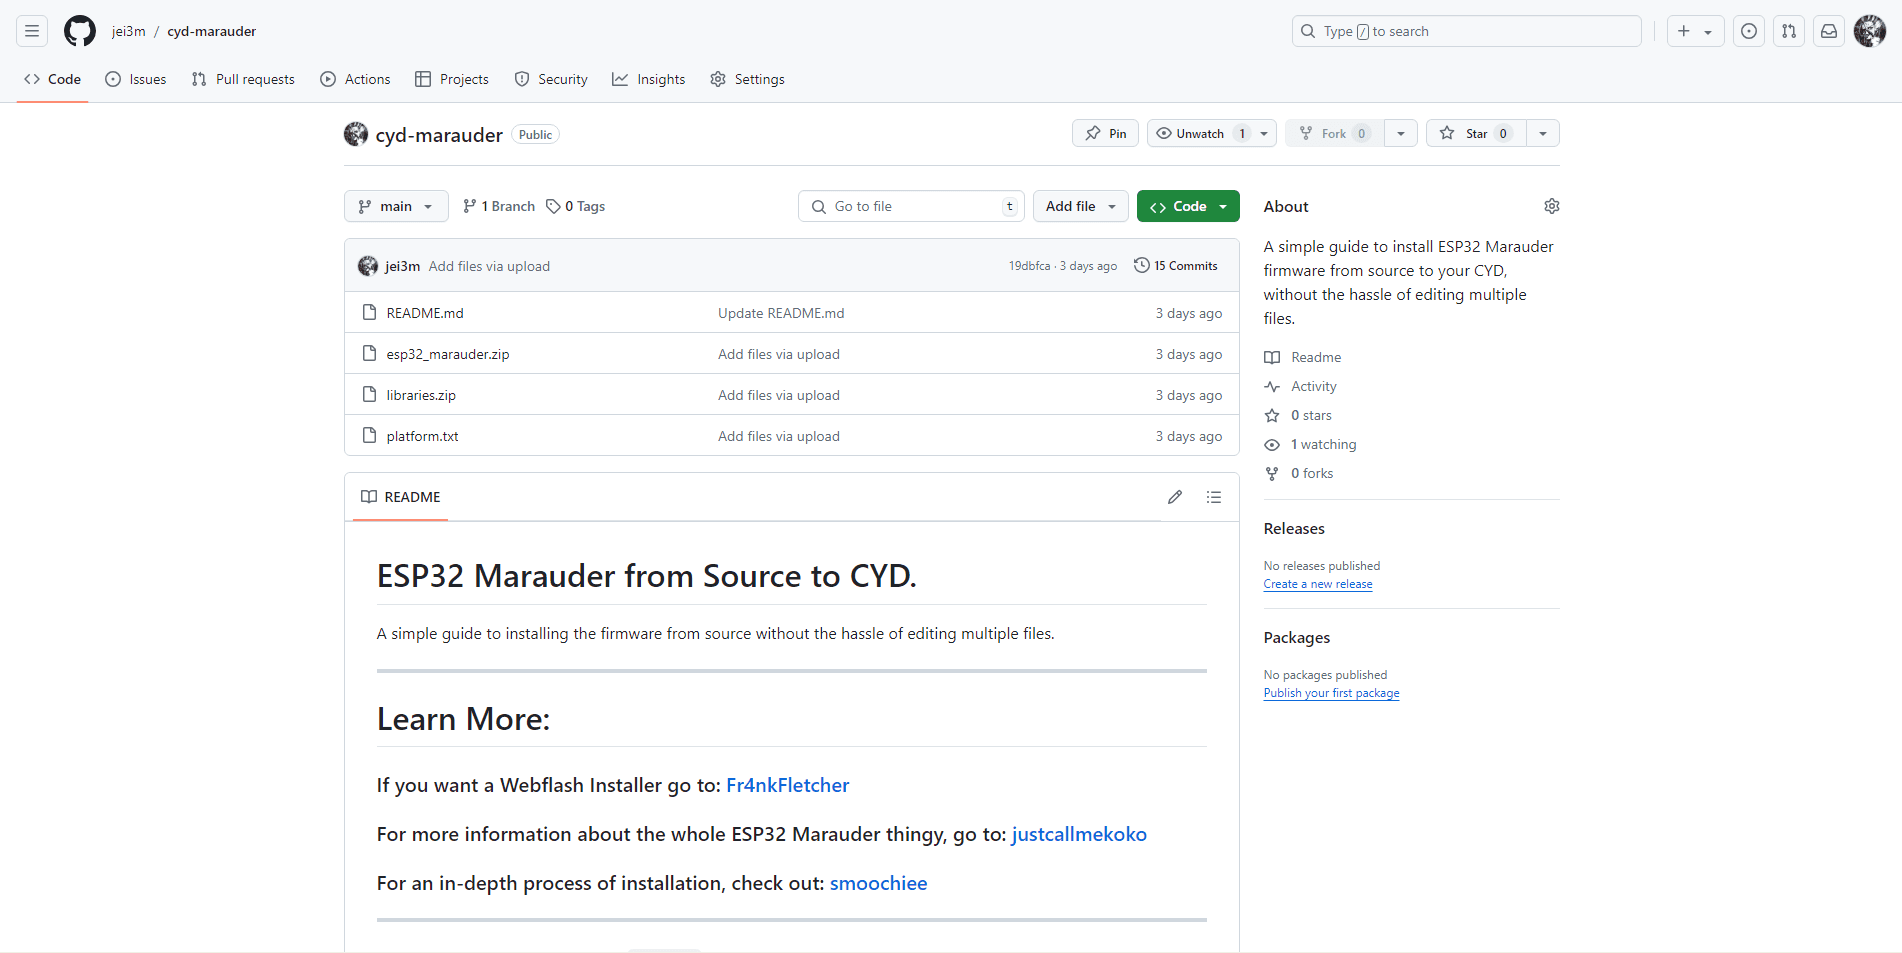Open the libraries.zip file name
The height and width of the screenshot is (953, 1902).
[x=421, y=395]
